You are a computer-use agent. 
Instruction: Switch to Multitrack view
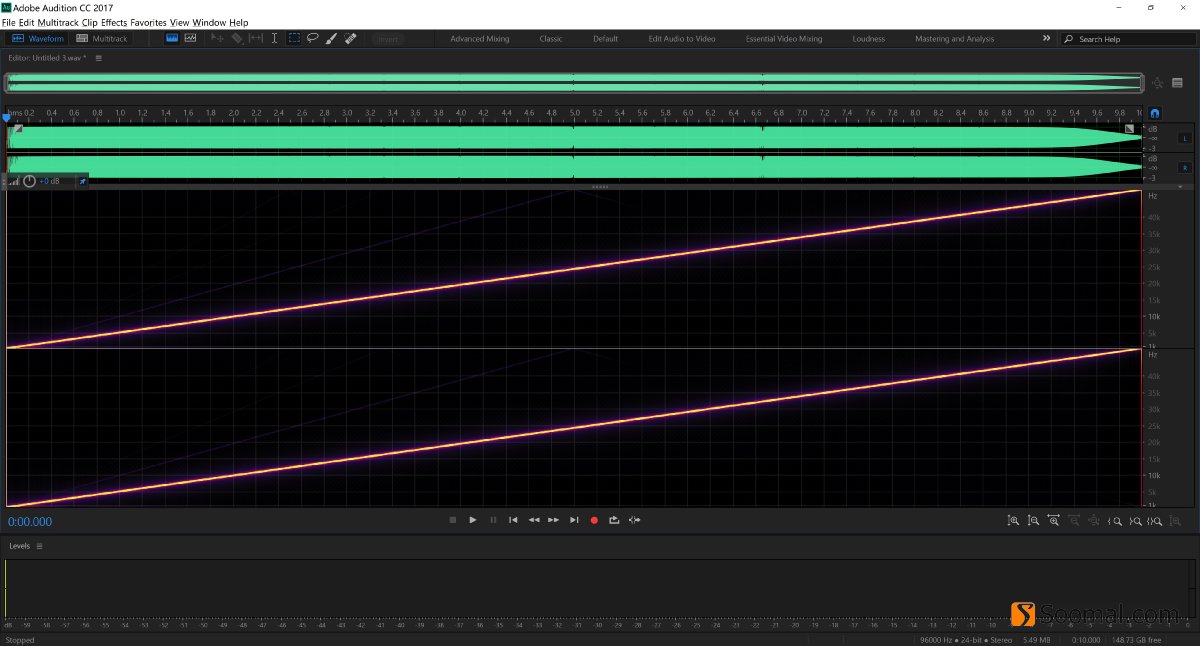click(103, 39)
